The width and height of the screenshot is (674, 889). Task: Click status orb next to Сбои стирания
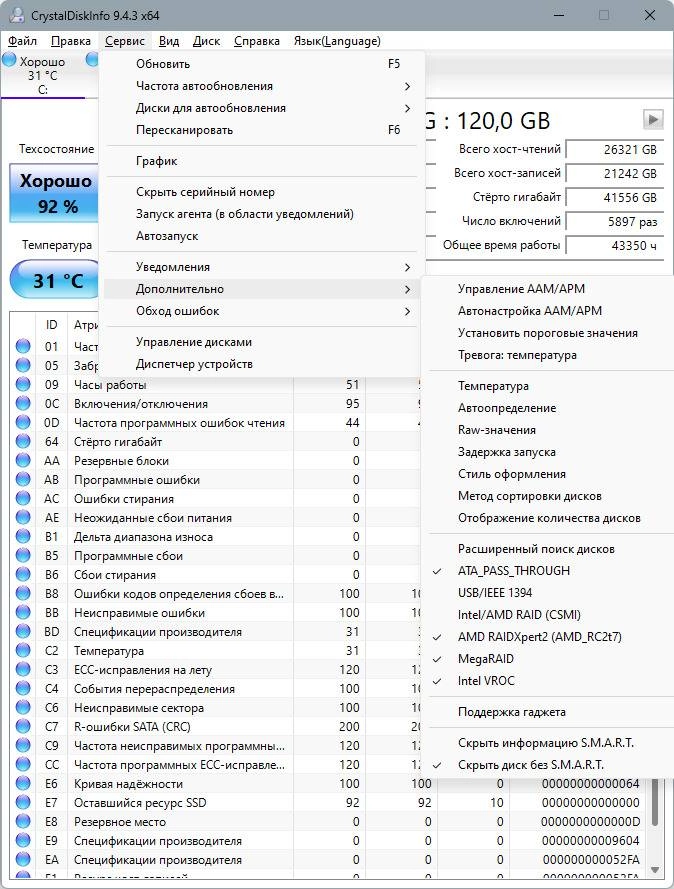tap(23, 574)
